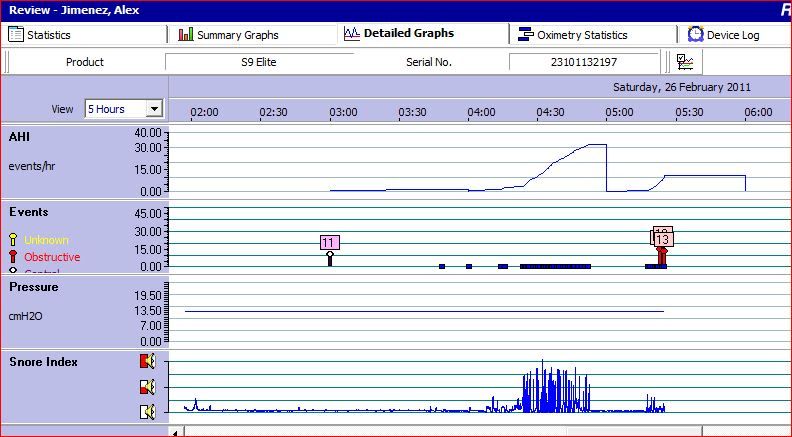Click the 04:30 time label
Screen dimensions: 792x437
[550, 112]
